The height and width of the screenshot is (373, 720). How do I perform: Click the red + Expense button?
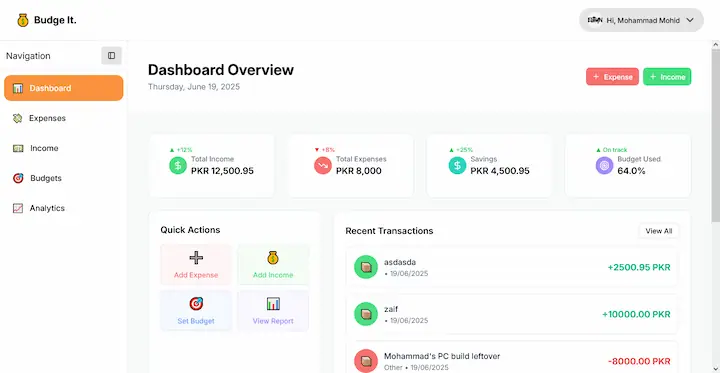pos(612,77)
